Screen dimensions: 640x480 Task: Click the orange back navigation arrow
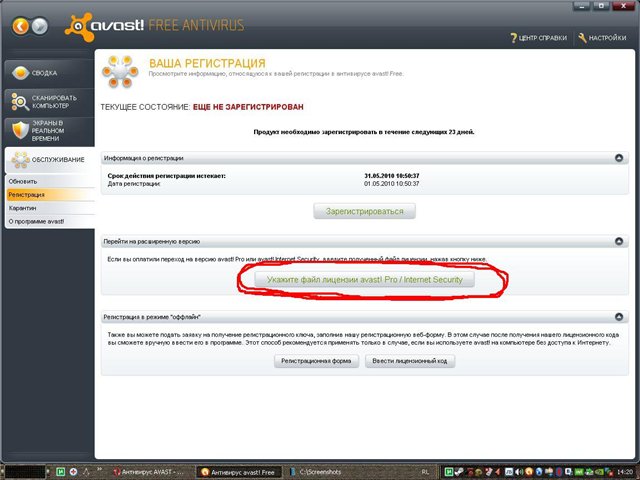(x=20, y=27)
